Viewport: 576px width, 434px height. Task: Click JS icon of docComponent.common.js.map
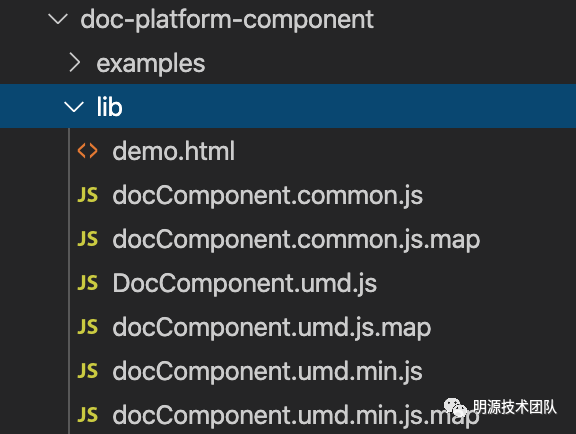(87, 239)
